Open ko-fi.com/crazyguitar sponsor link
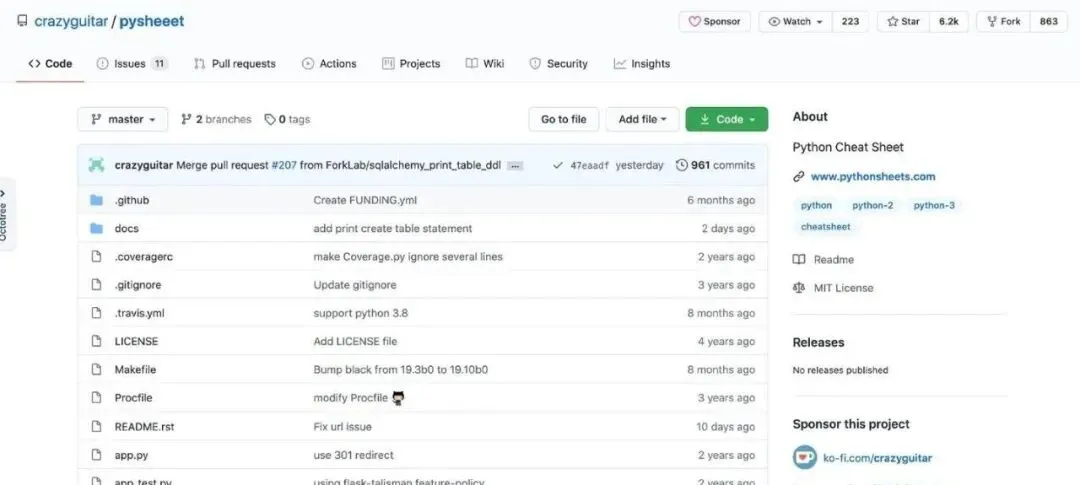Screen dimensions: 1080x485 [x=878, y=457]
